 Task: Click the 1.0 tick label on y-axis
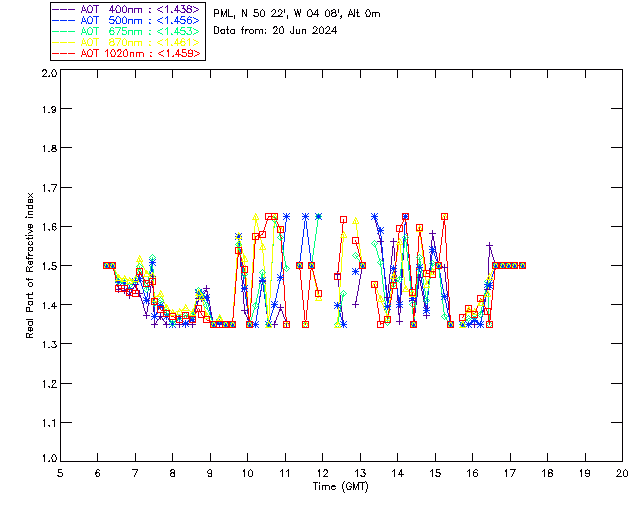click(x=48, y=460)
